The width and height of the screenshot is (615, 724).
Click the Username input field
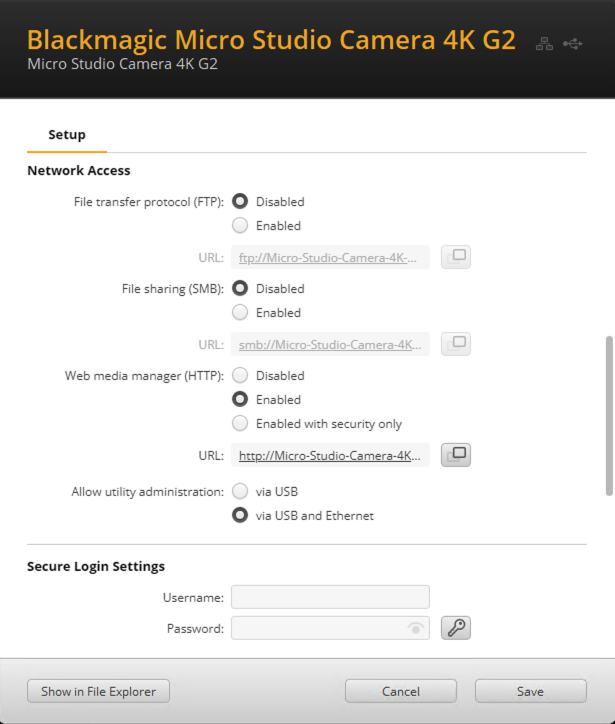(x=330, y=597)
